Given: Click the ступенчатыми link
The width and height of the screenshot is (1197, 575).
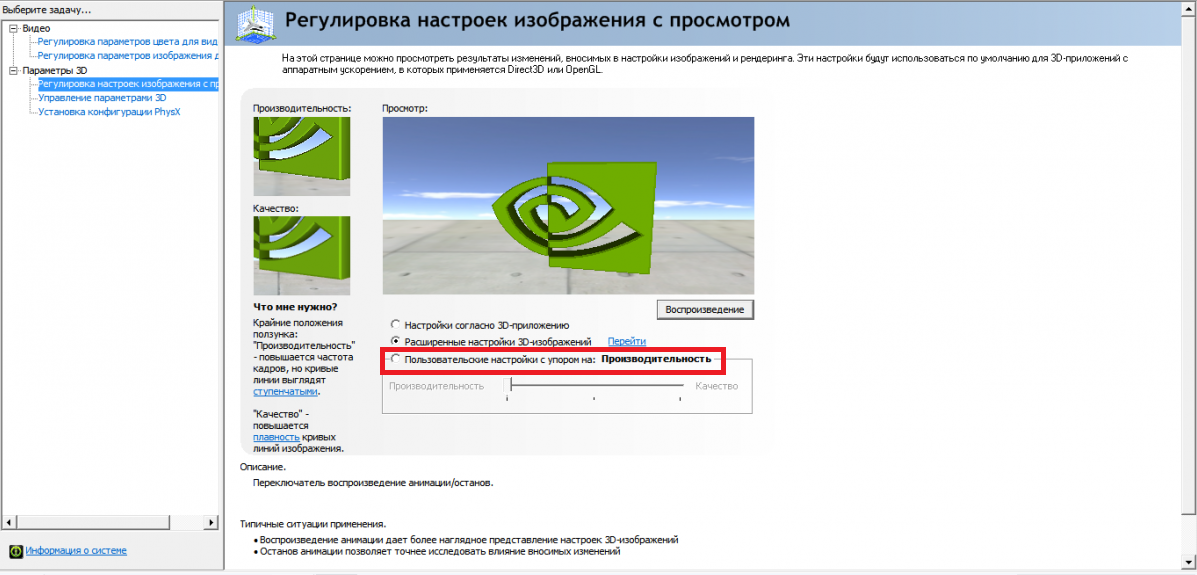Looking at the screenshot, I should 285,392.
